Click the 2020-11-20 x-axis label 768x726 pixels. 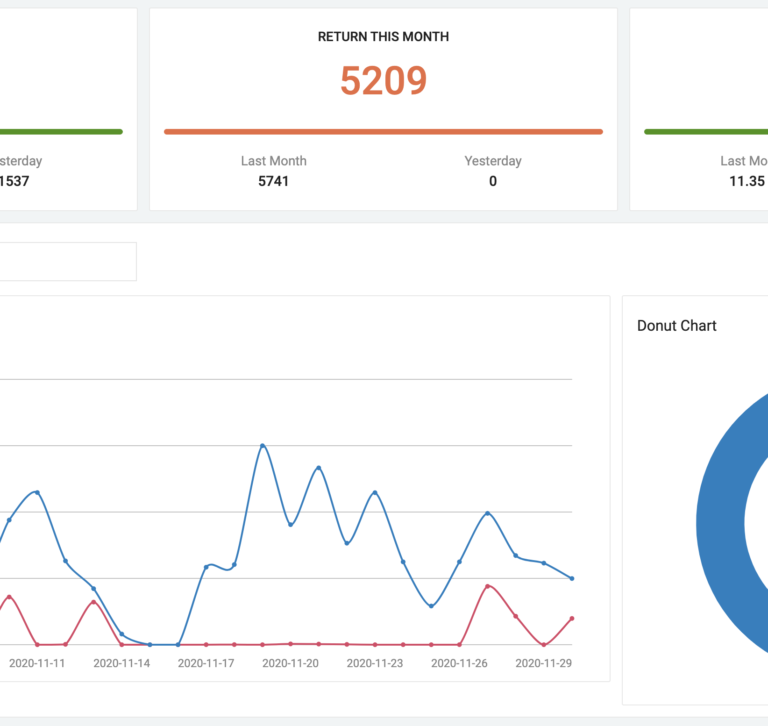tap(290, 663)
